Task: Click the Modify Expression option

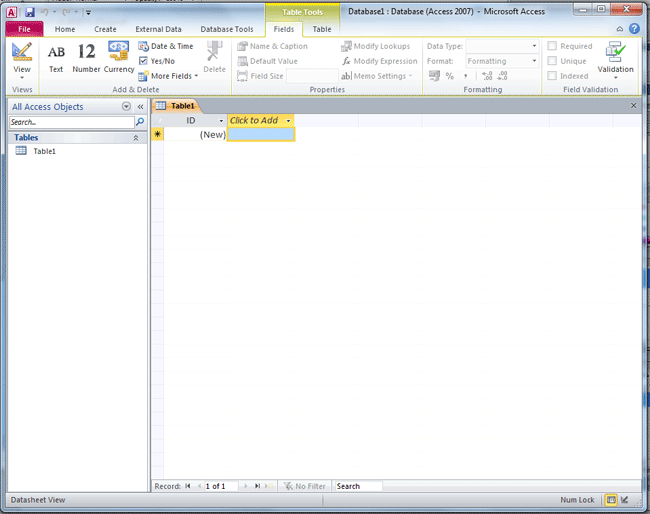Action: point(379,61)
